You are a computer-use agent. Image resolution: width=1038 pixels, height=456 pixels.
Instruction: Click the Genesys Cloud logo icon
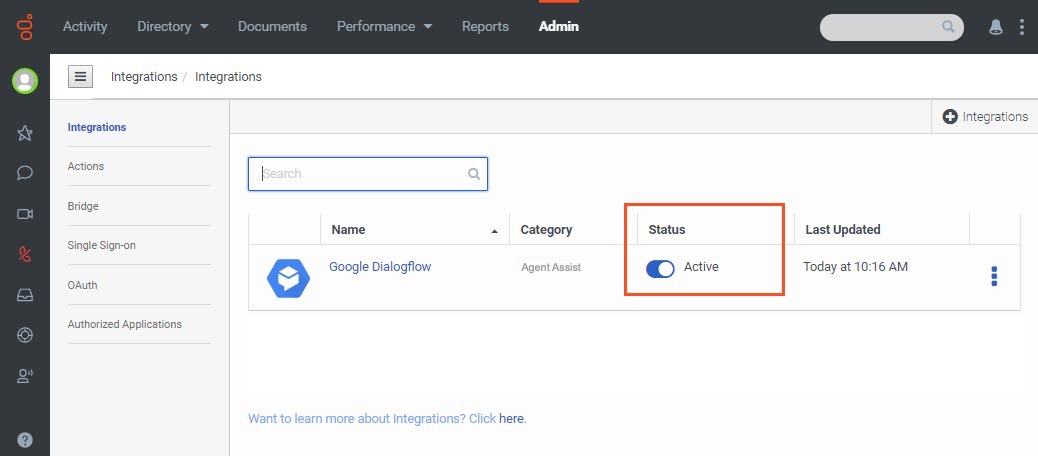click(24, 27)
